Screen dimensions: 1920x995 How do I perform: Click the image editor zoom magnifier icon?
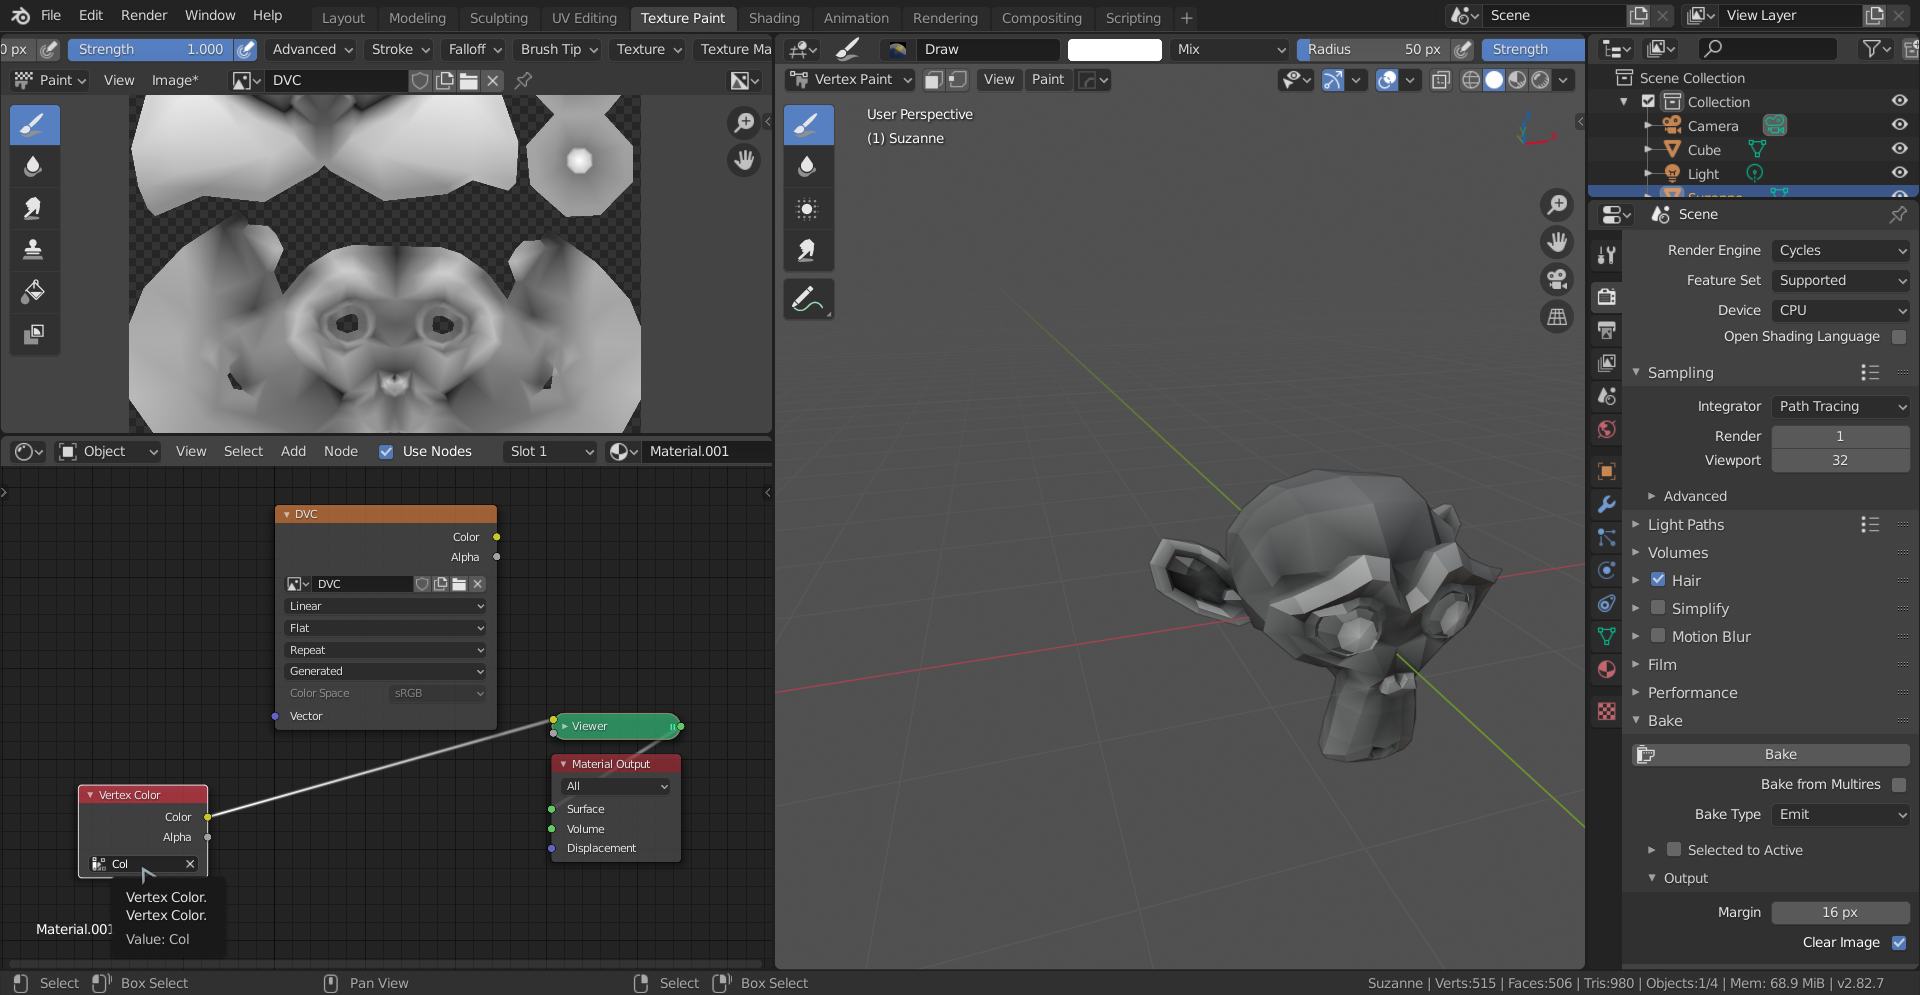(x=744, y=123)
